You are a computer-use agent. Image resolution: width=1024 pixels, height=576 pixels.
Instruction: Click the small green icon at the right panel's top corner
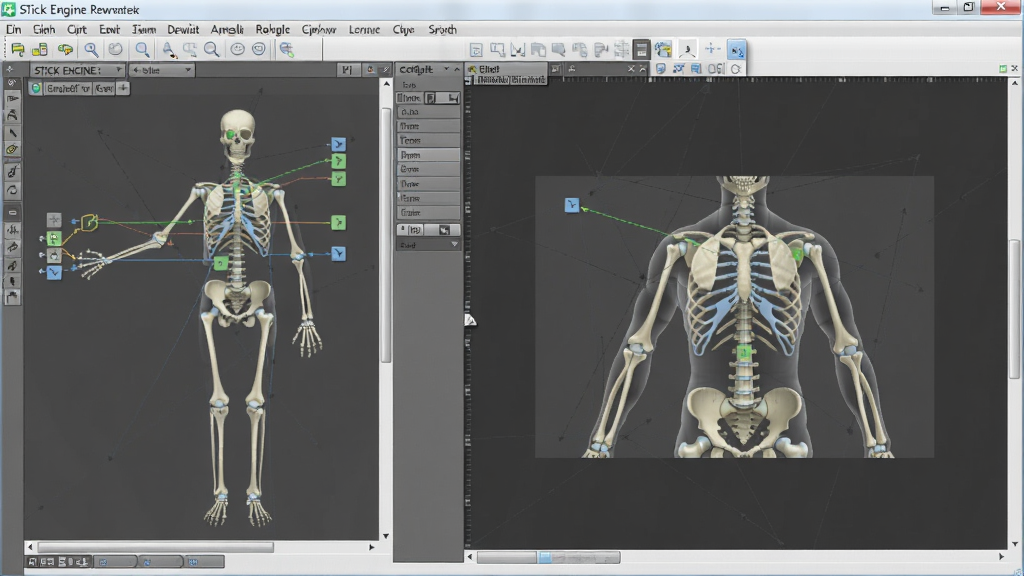point(1002,69)
